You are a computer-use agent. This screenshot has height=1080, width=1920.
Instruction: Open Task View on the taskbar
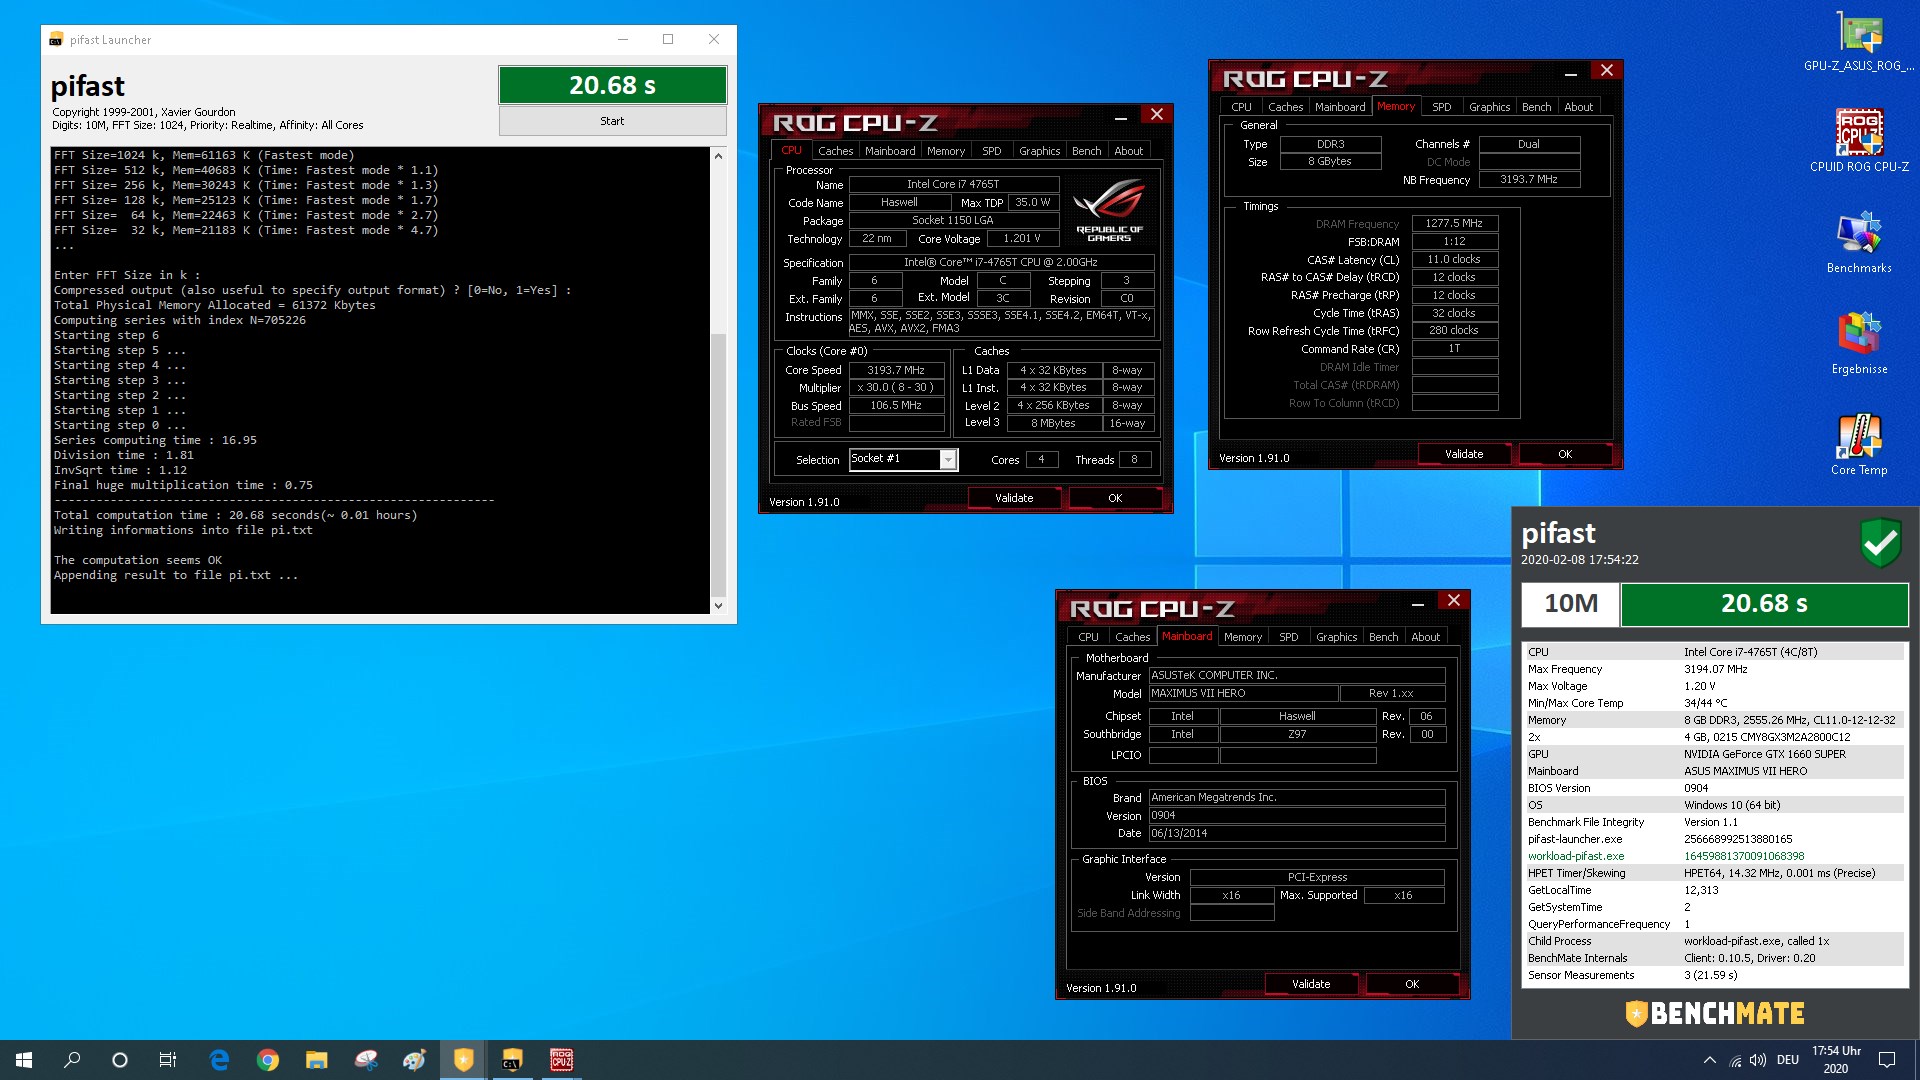point(168,1060)
